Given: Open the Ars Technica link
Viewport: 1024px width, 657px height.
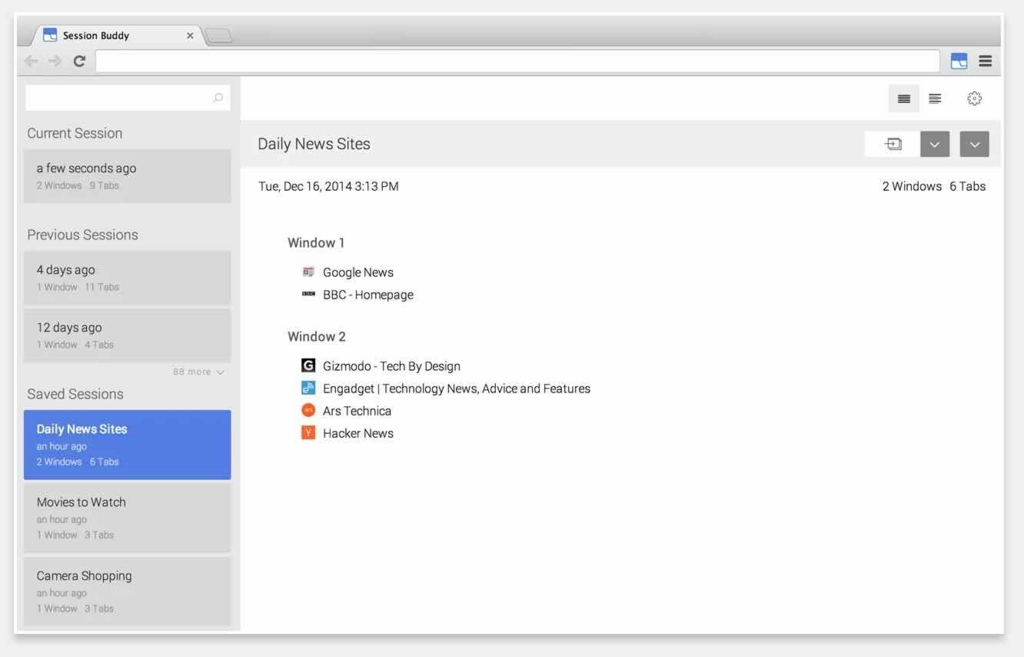Looking at the screenshot, I should click(357, 411).
